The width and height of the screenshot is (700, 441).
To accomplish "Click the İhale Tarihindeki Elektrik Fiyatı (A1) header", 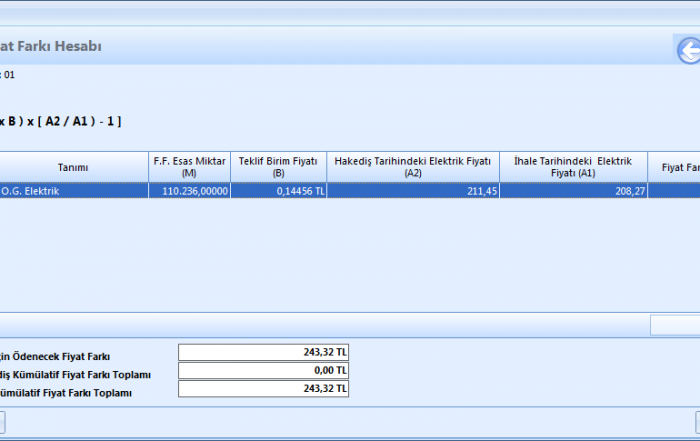I will coord(573,167).
